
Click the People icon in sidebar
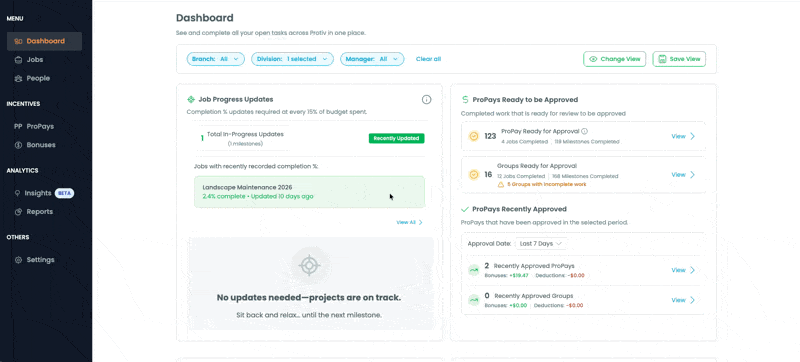point(18,79)
